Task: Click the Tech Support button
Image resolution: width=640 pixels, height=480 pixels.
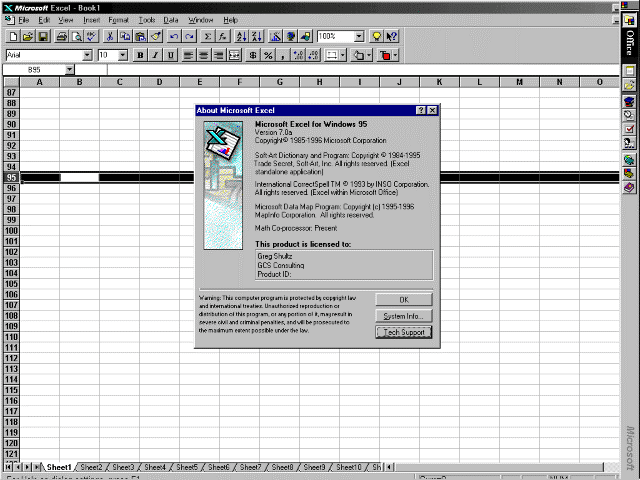Action: click(404, 332)
